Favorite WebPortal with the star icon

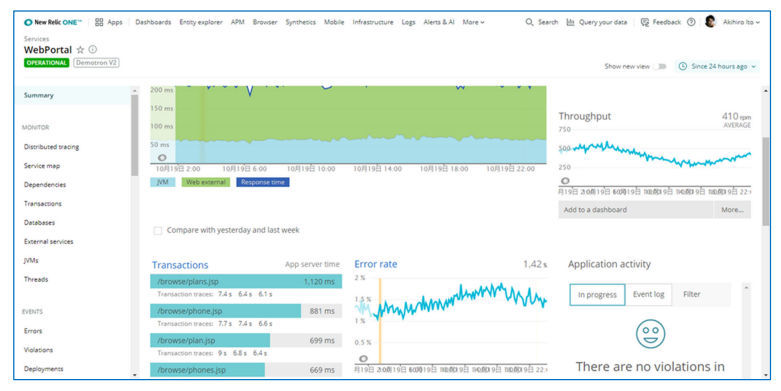coord(80,50)
